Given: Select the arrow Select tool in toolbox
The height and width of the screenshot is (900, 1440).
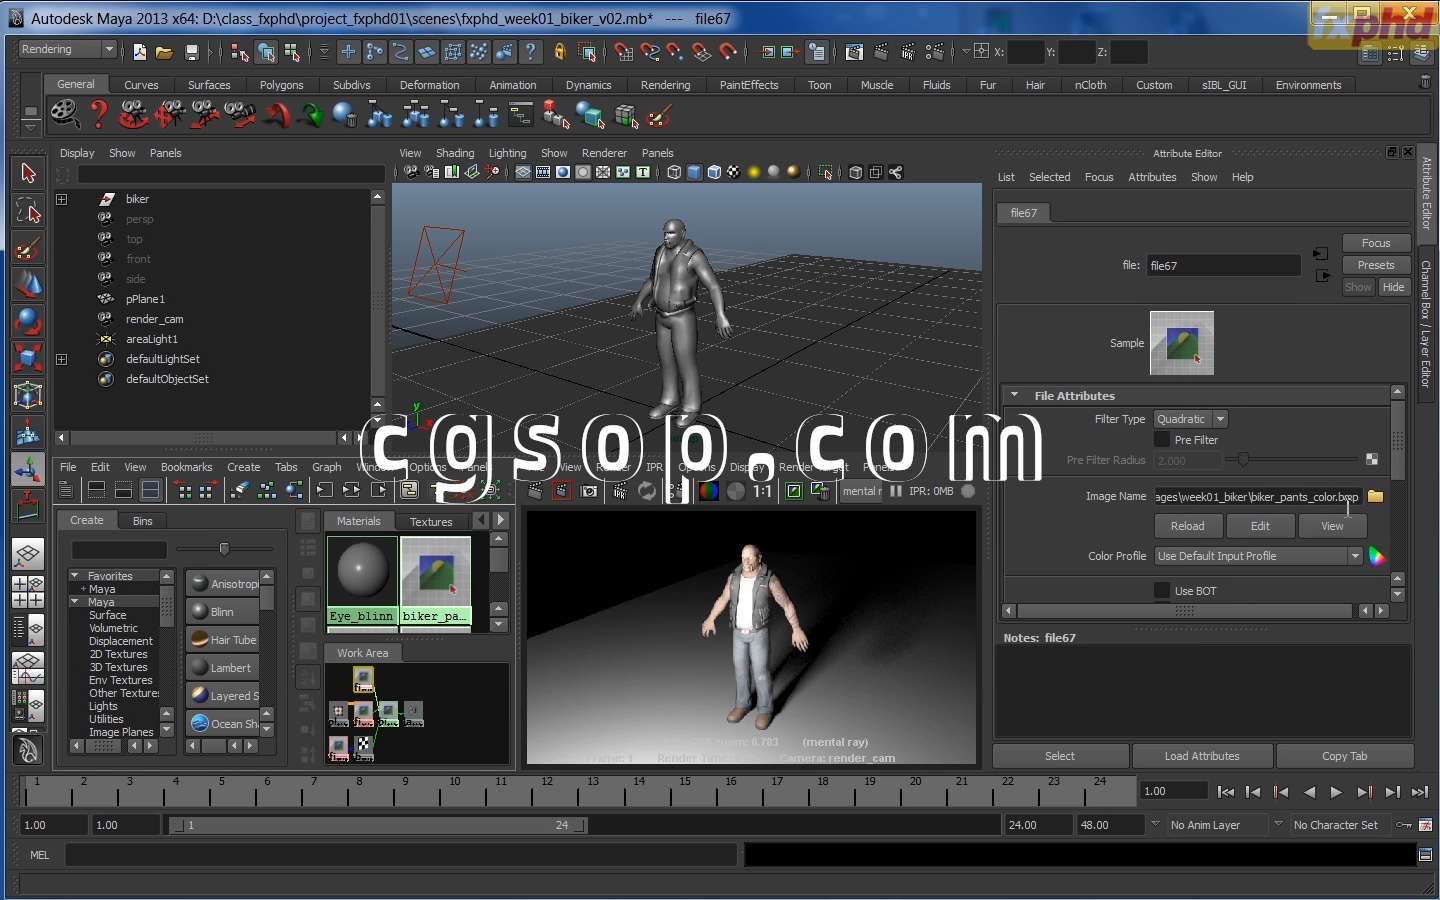Looking at the screenshot, I should (28, 173).
